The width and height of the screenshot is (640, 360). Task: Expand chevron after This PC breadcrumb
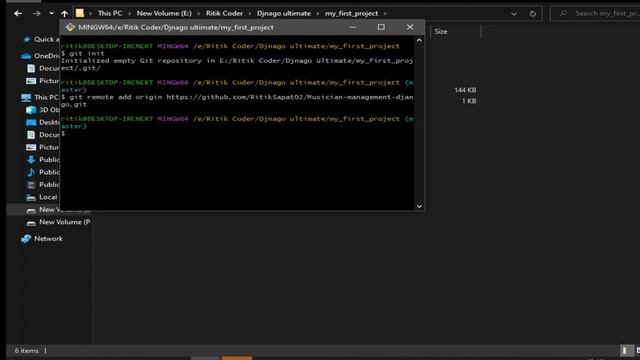click(x=129, y=13)
